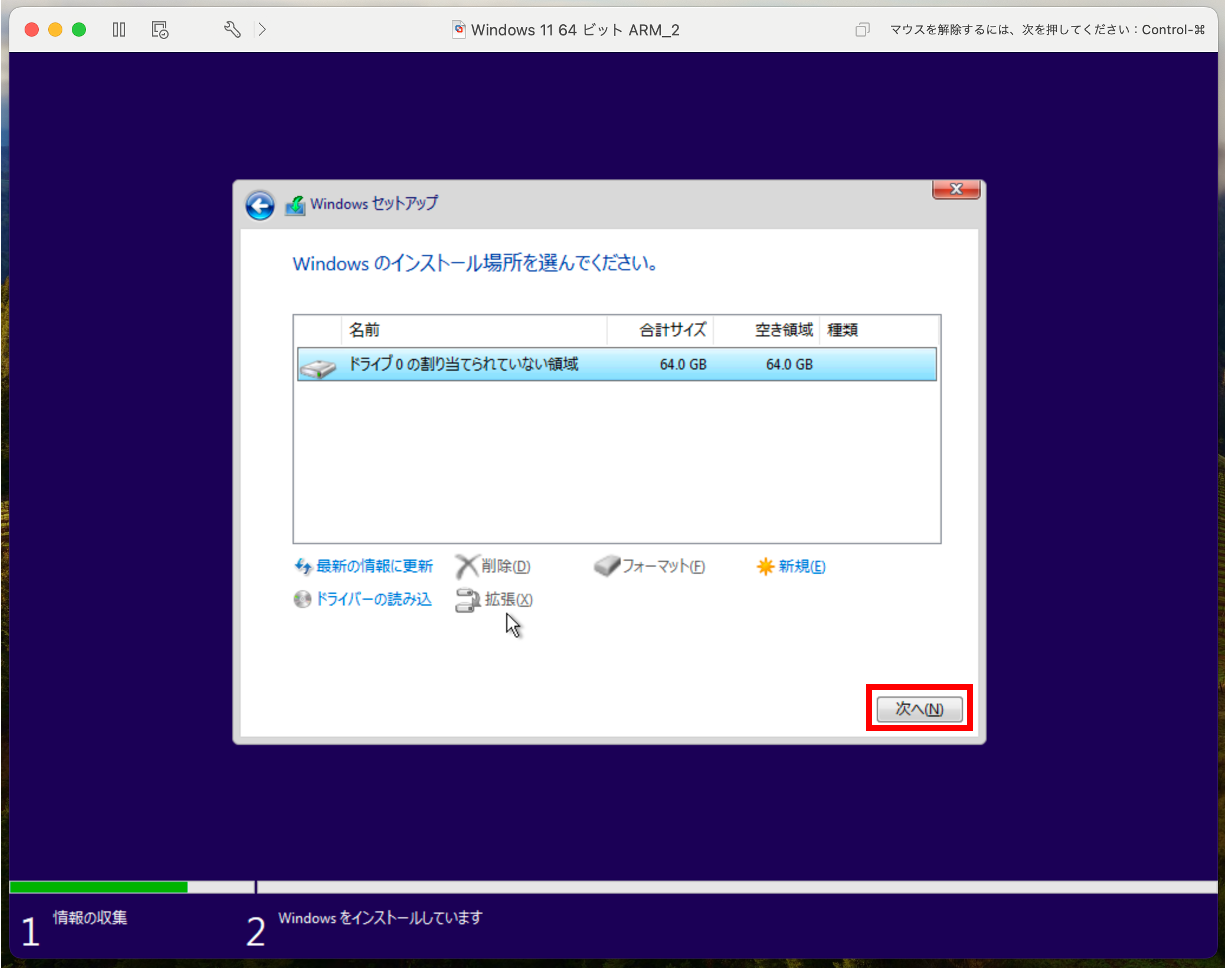
Task: Click the Windows のインストール場所を選んでください heading
Action: (x=475, y=264)
